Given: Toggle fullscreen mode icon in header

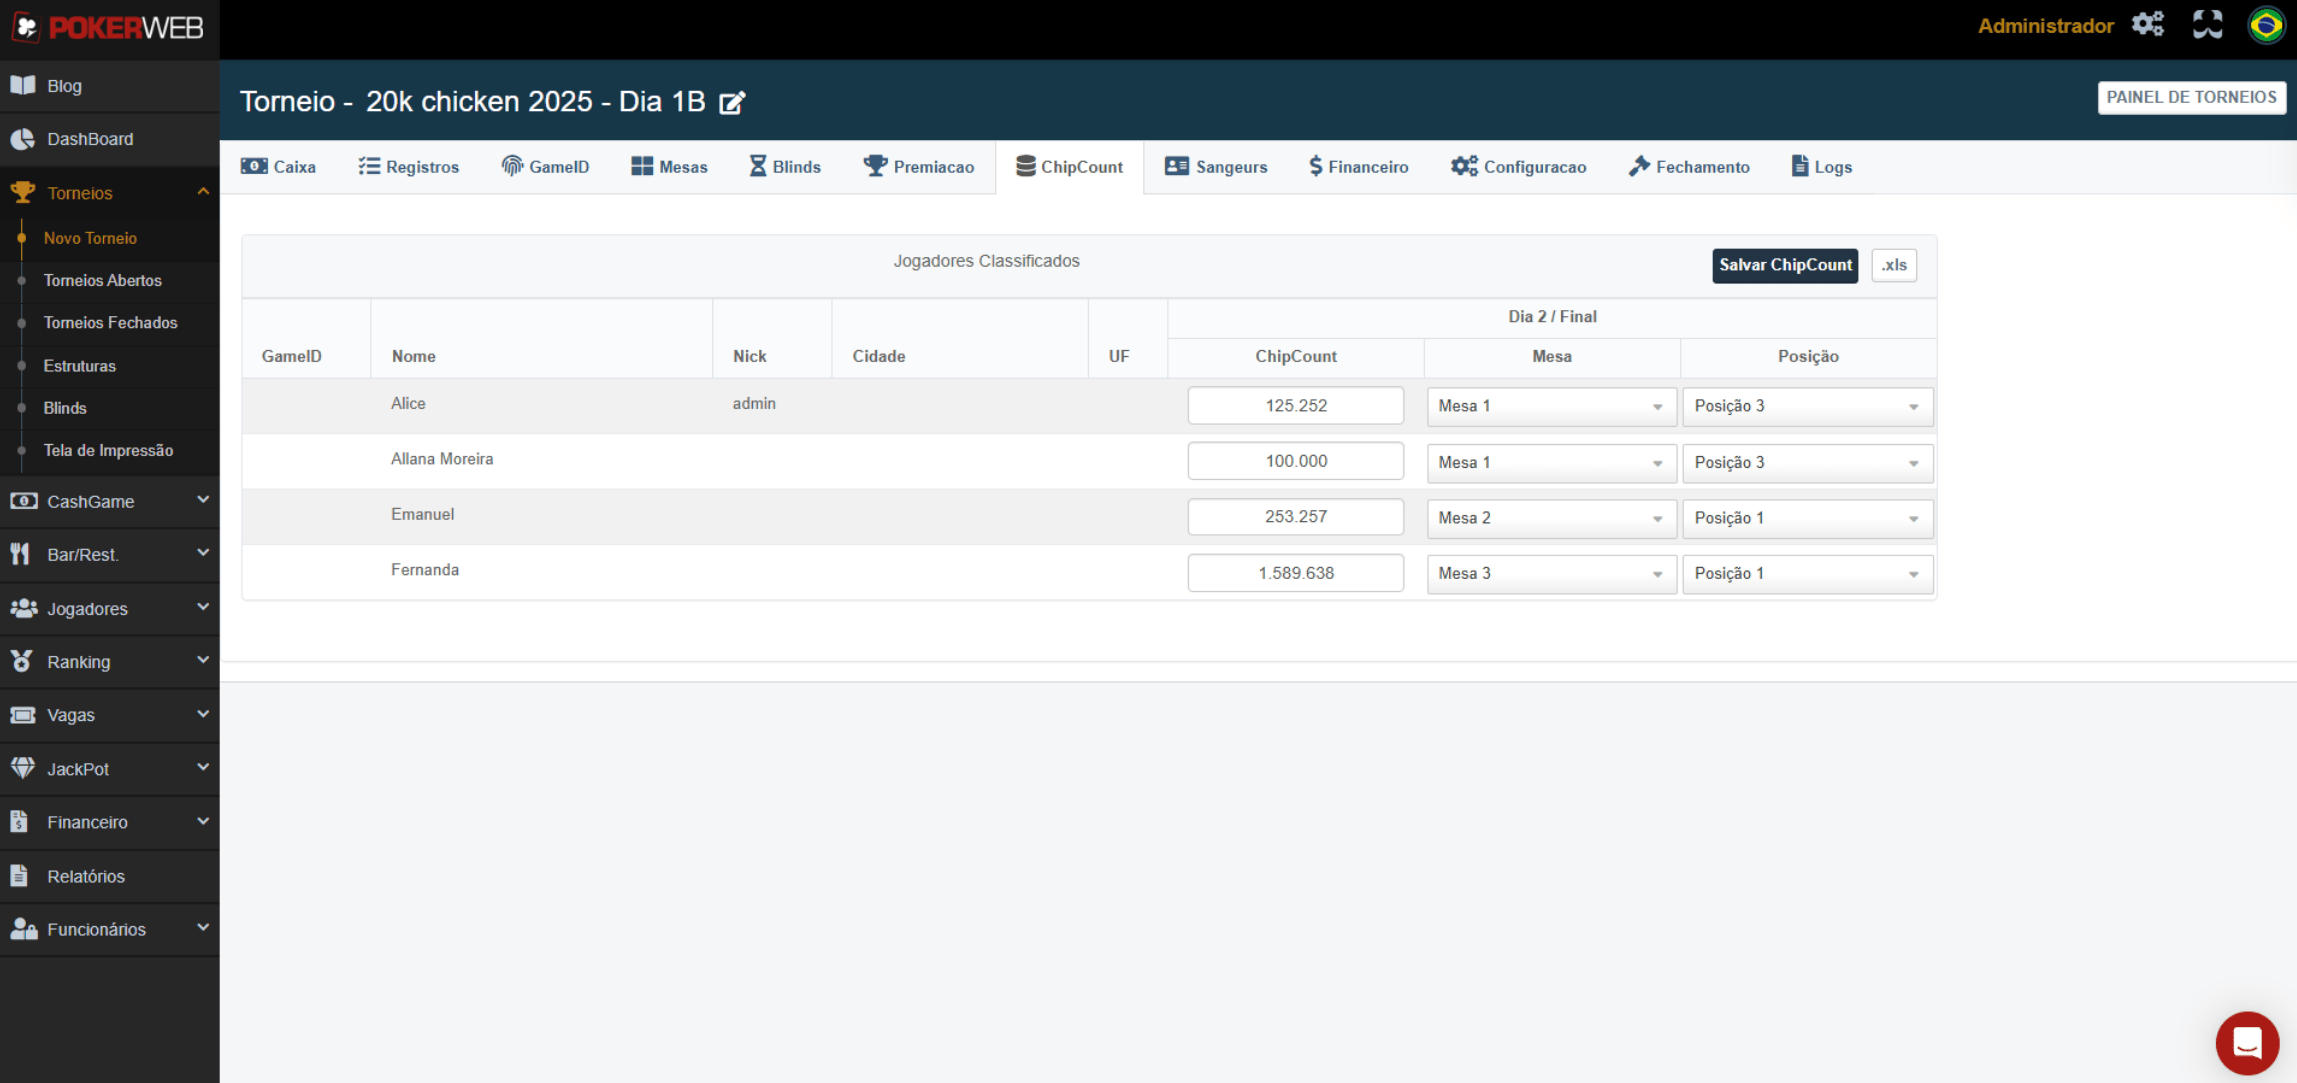Looking at the screenshot, I should [2207, 25].
